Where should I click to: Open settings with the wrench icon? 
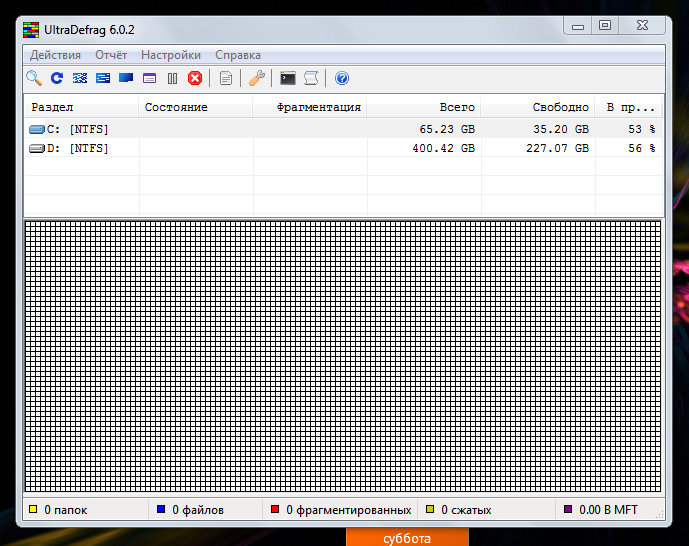tap(257, 78)
